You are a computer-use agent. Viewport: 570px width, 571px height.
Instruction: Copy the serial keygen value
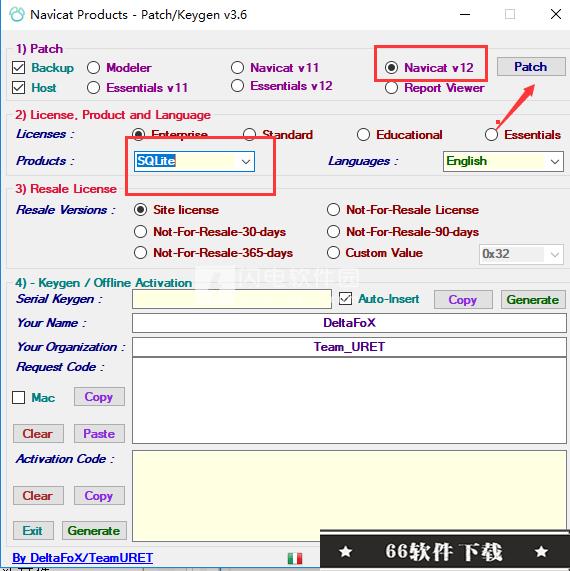[463, 300]
